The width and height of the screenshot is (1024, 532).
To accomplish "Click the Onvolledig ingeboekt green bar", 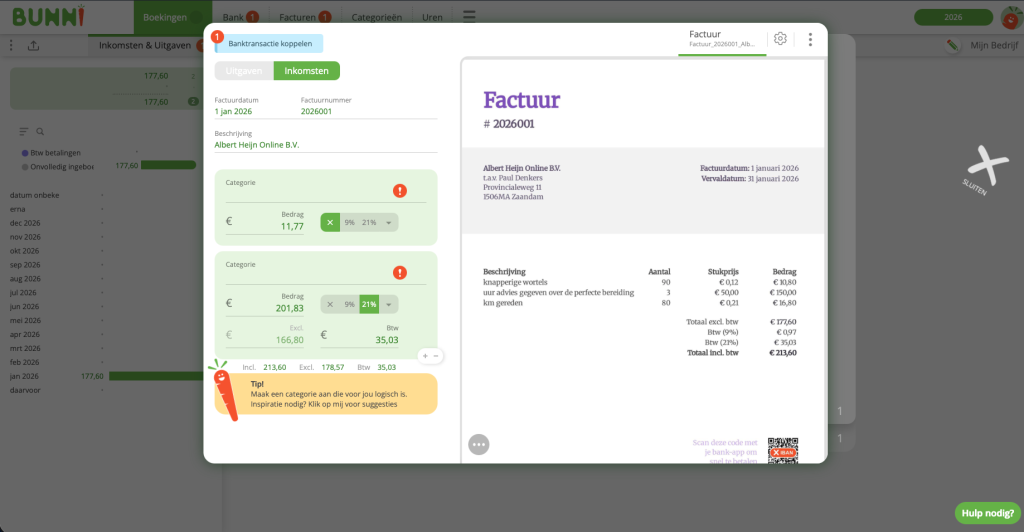I will [x=168, y=165].
